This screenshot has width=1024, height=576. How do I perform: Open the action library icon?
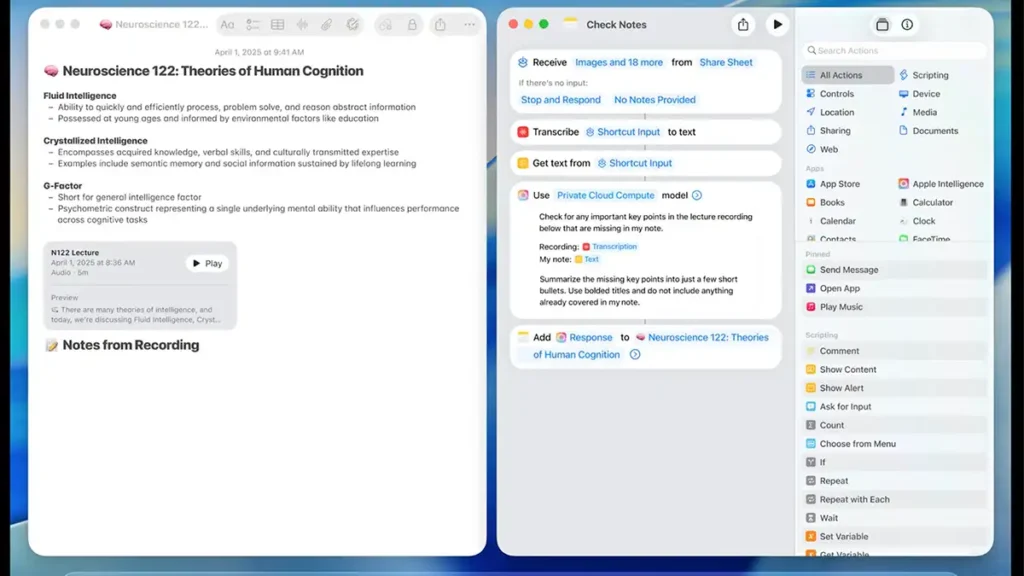882,25
